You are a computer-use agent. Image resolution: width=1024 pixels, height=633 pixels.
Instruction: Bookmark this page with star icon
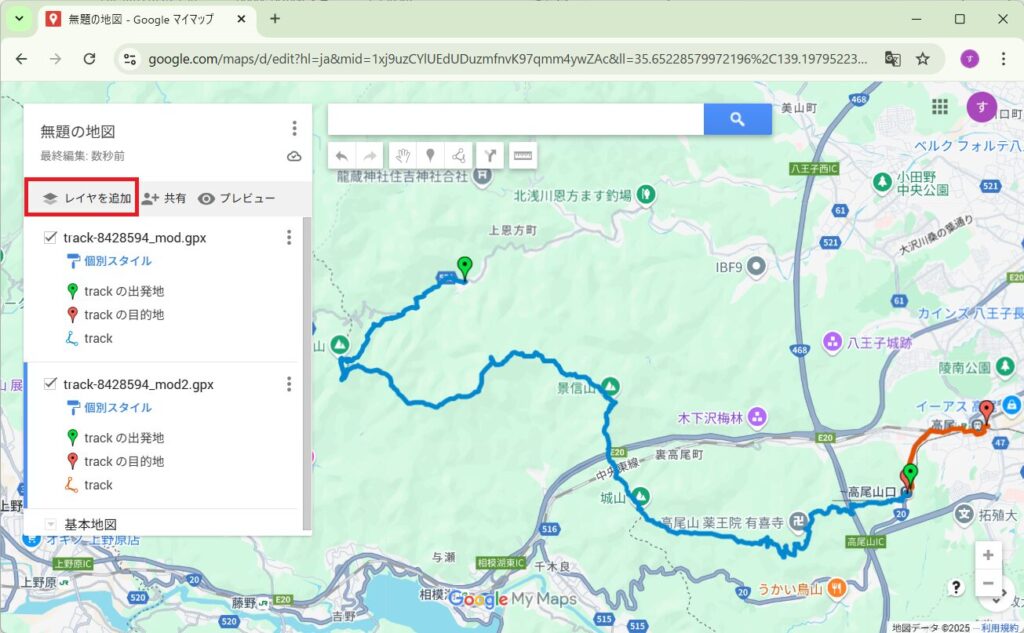[x=922, y=59]
